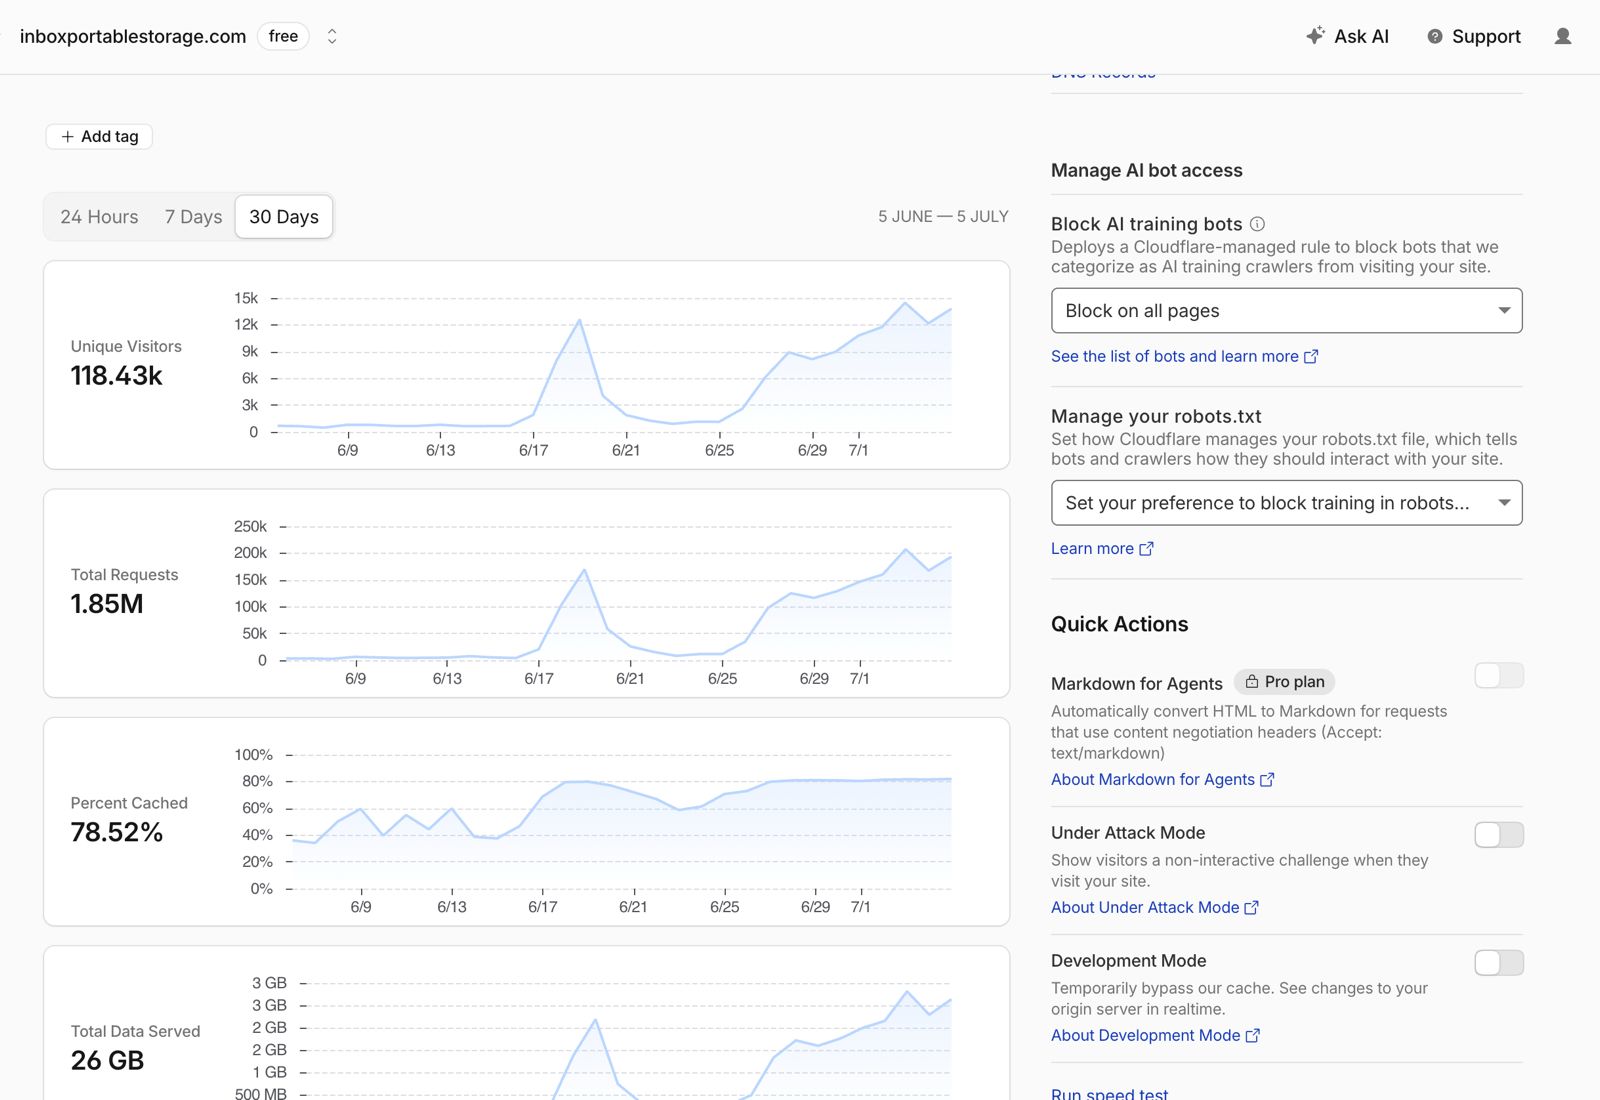1600x1100 pixels.
Task: Click the Unique Visitors value 118.43k
Action: tap(116, 376)
